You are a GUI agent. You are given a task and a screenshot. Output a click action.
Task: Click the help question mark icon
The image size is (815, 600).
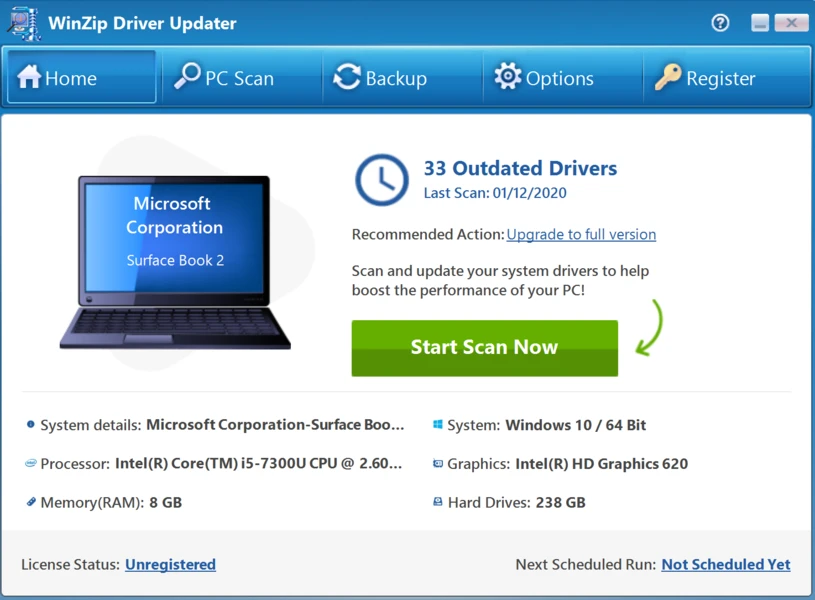tap(720, 23)
